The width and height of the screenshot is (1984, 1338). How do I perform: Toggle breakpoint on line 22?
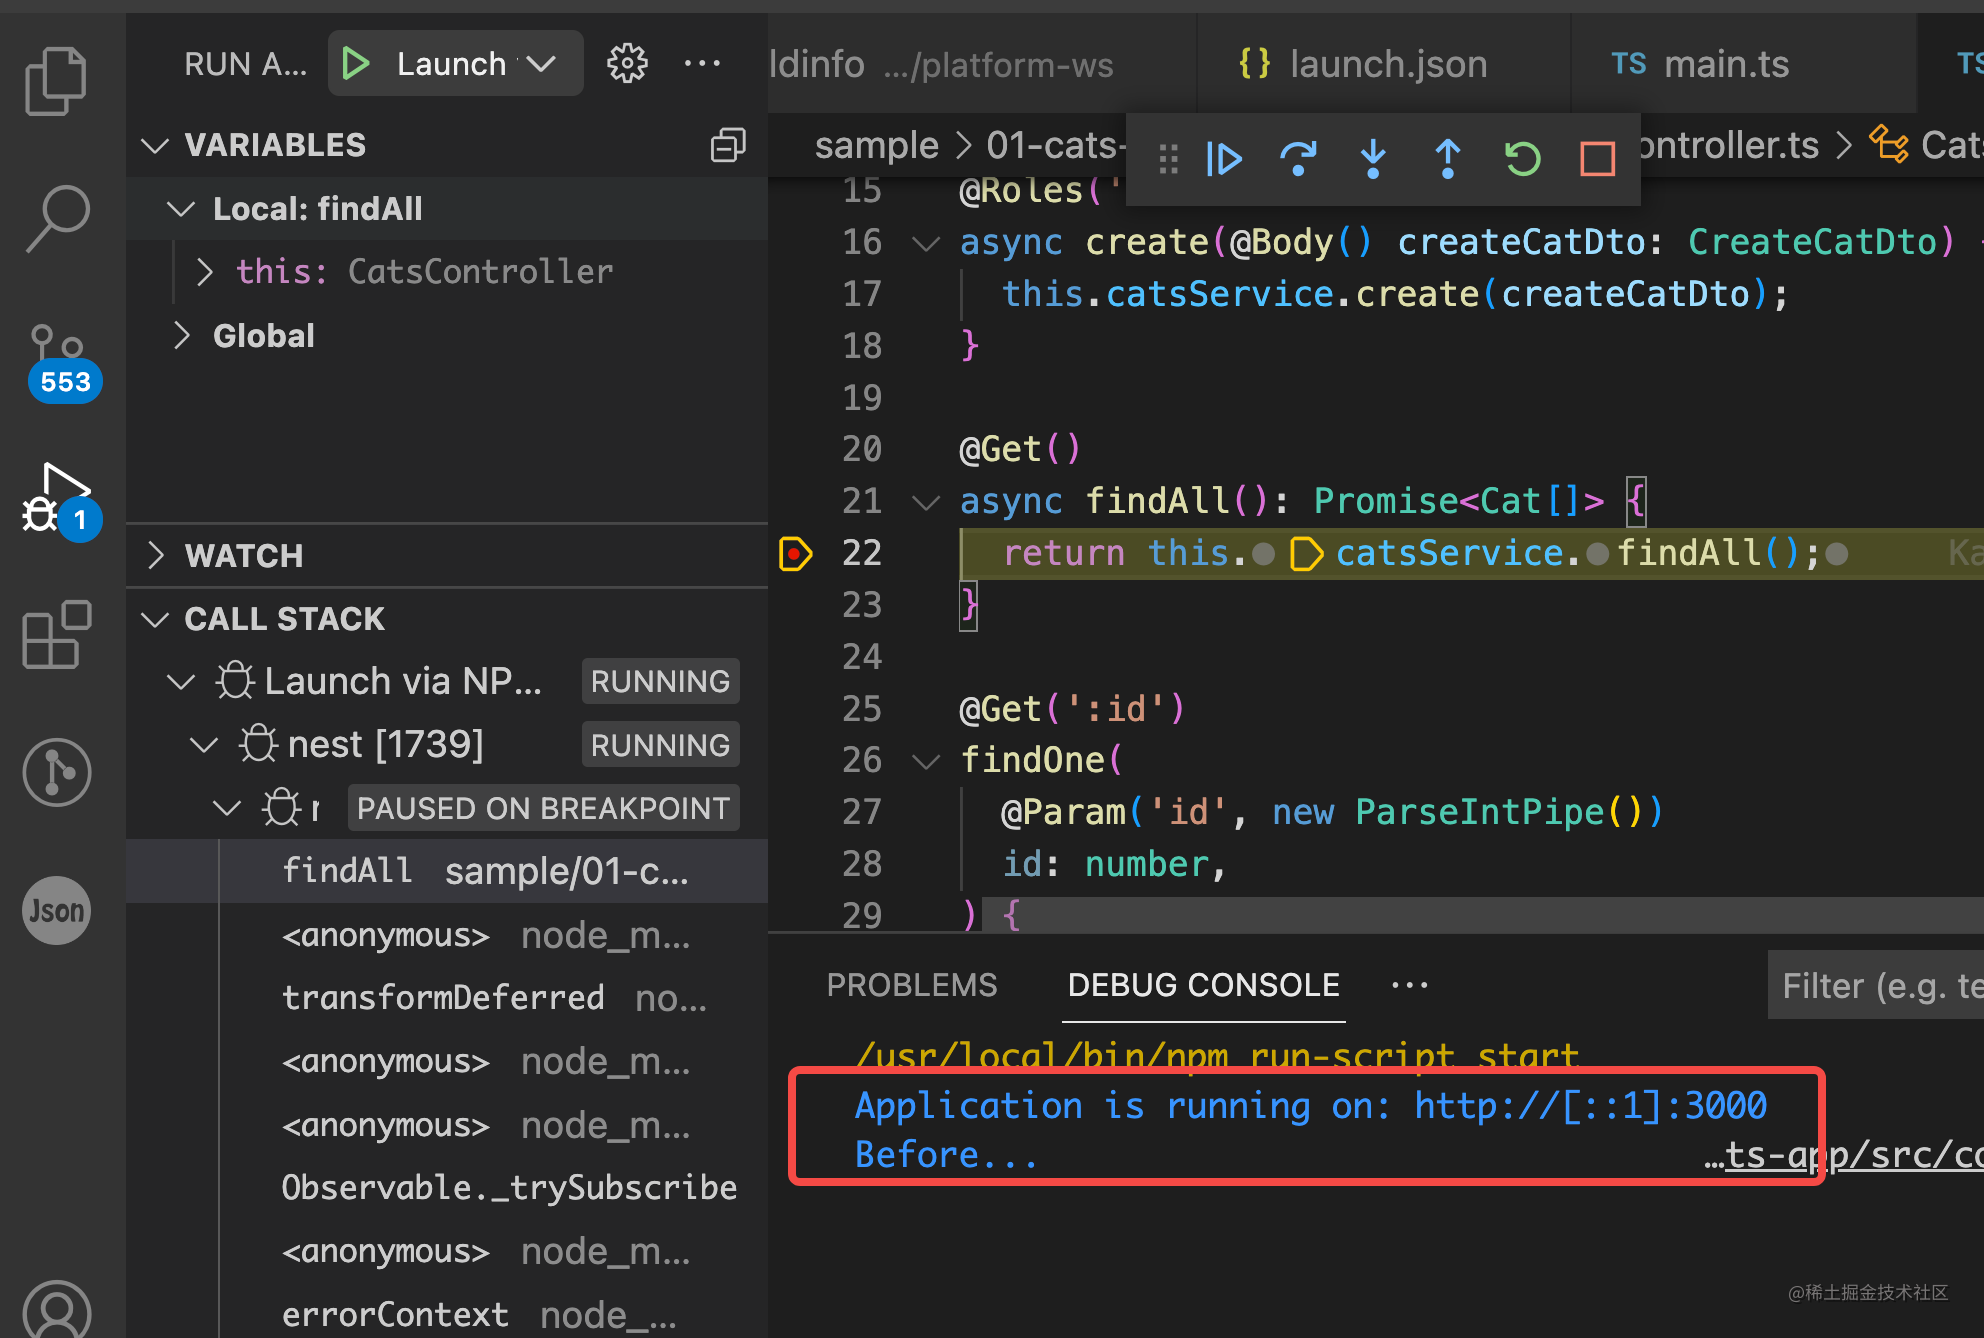[795, 553]
